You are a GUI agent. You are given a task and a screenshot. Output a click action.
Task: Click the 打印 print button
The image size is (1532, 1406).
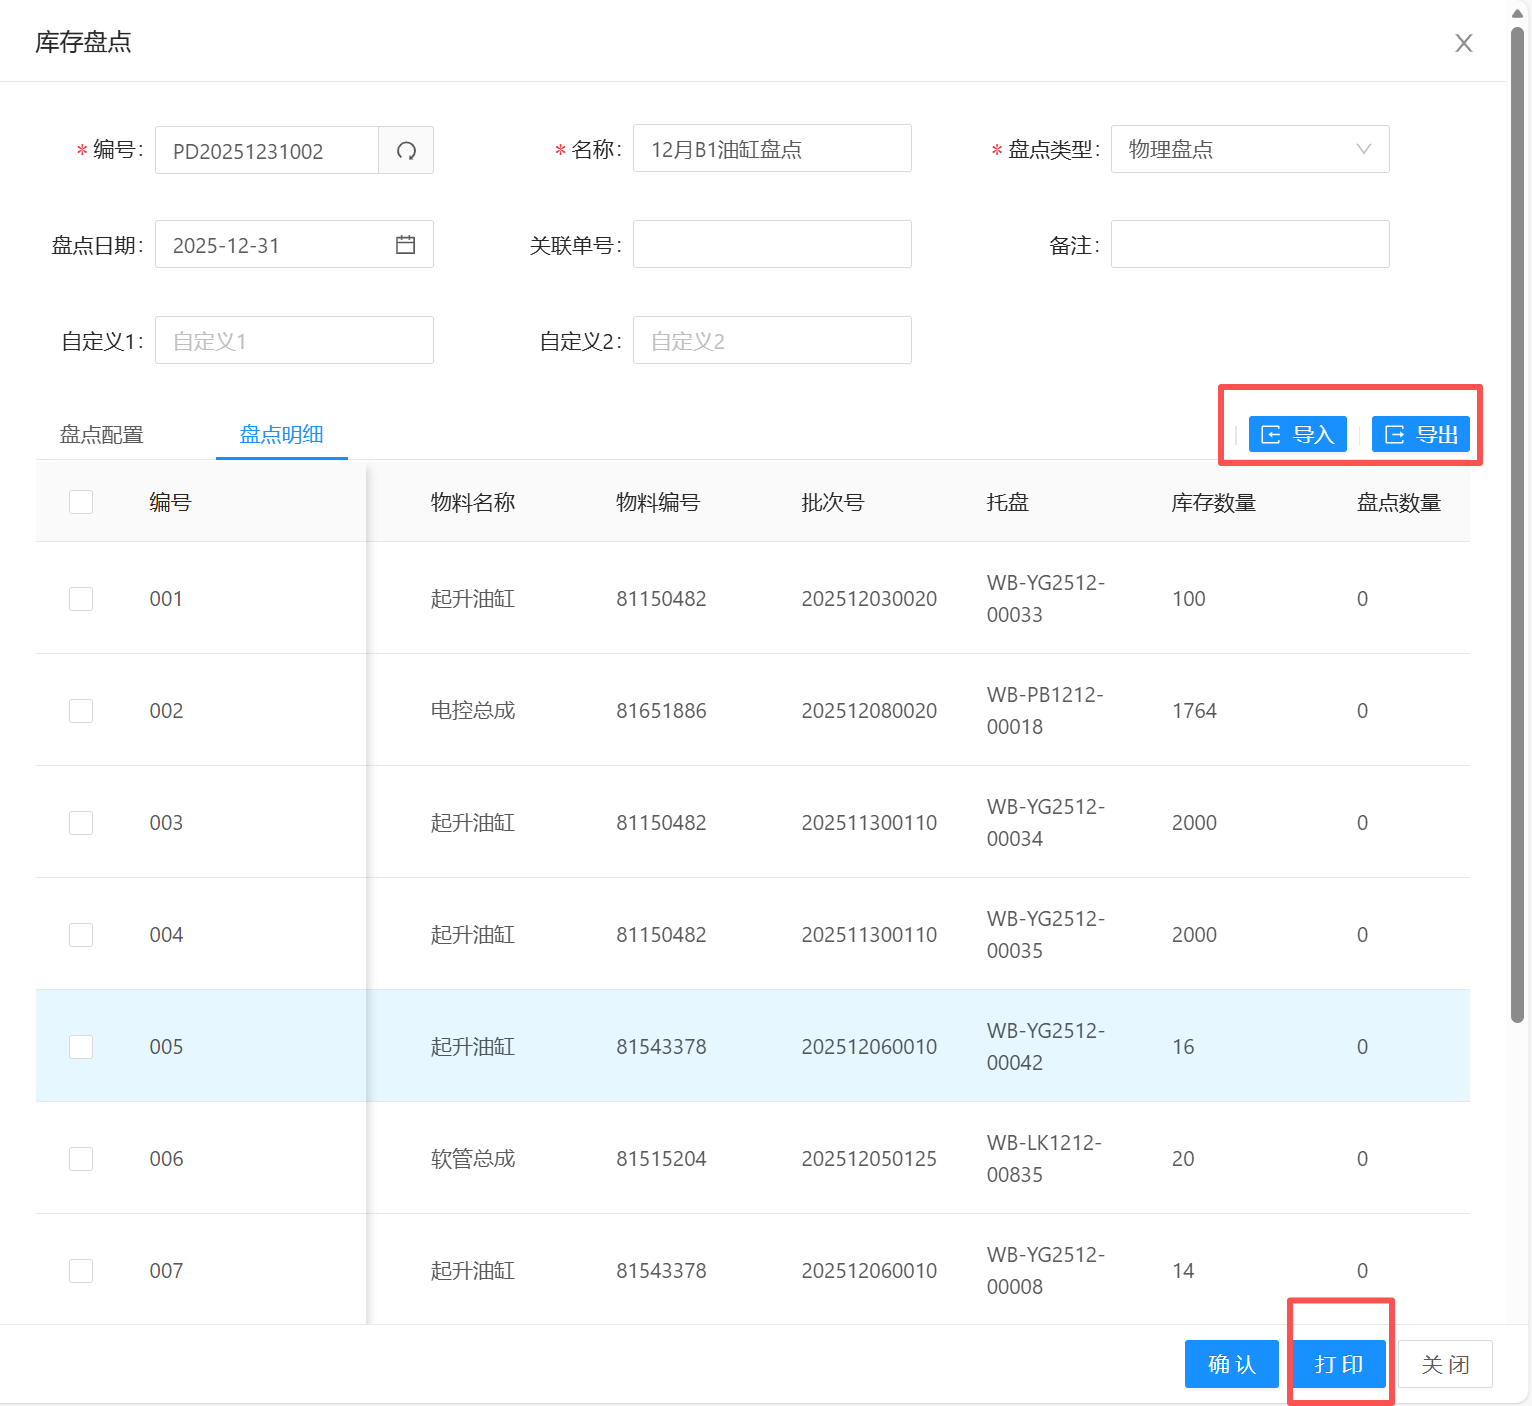point(1339,1364)
